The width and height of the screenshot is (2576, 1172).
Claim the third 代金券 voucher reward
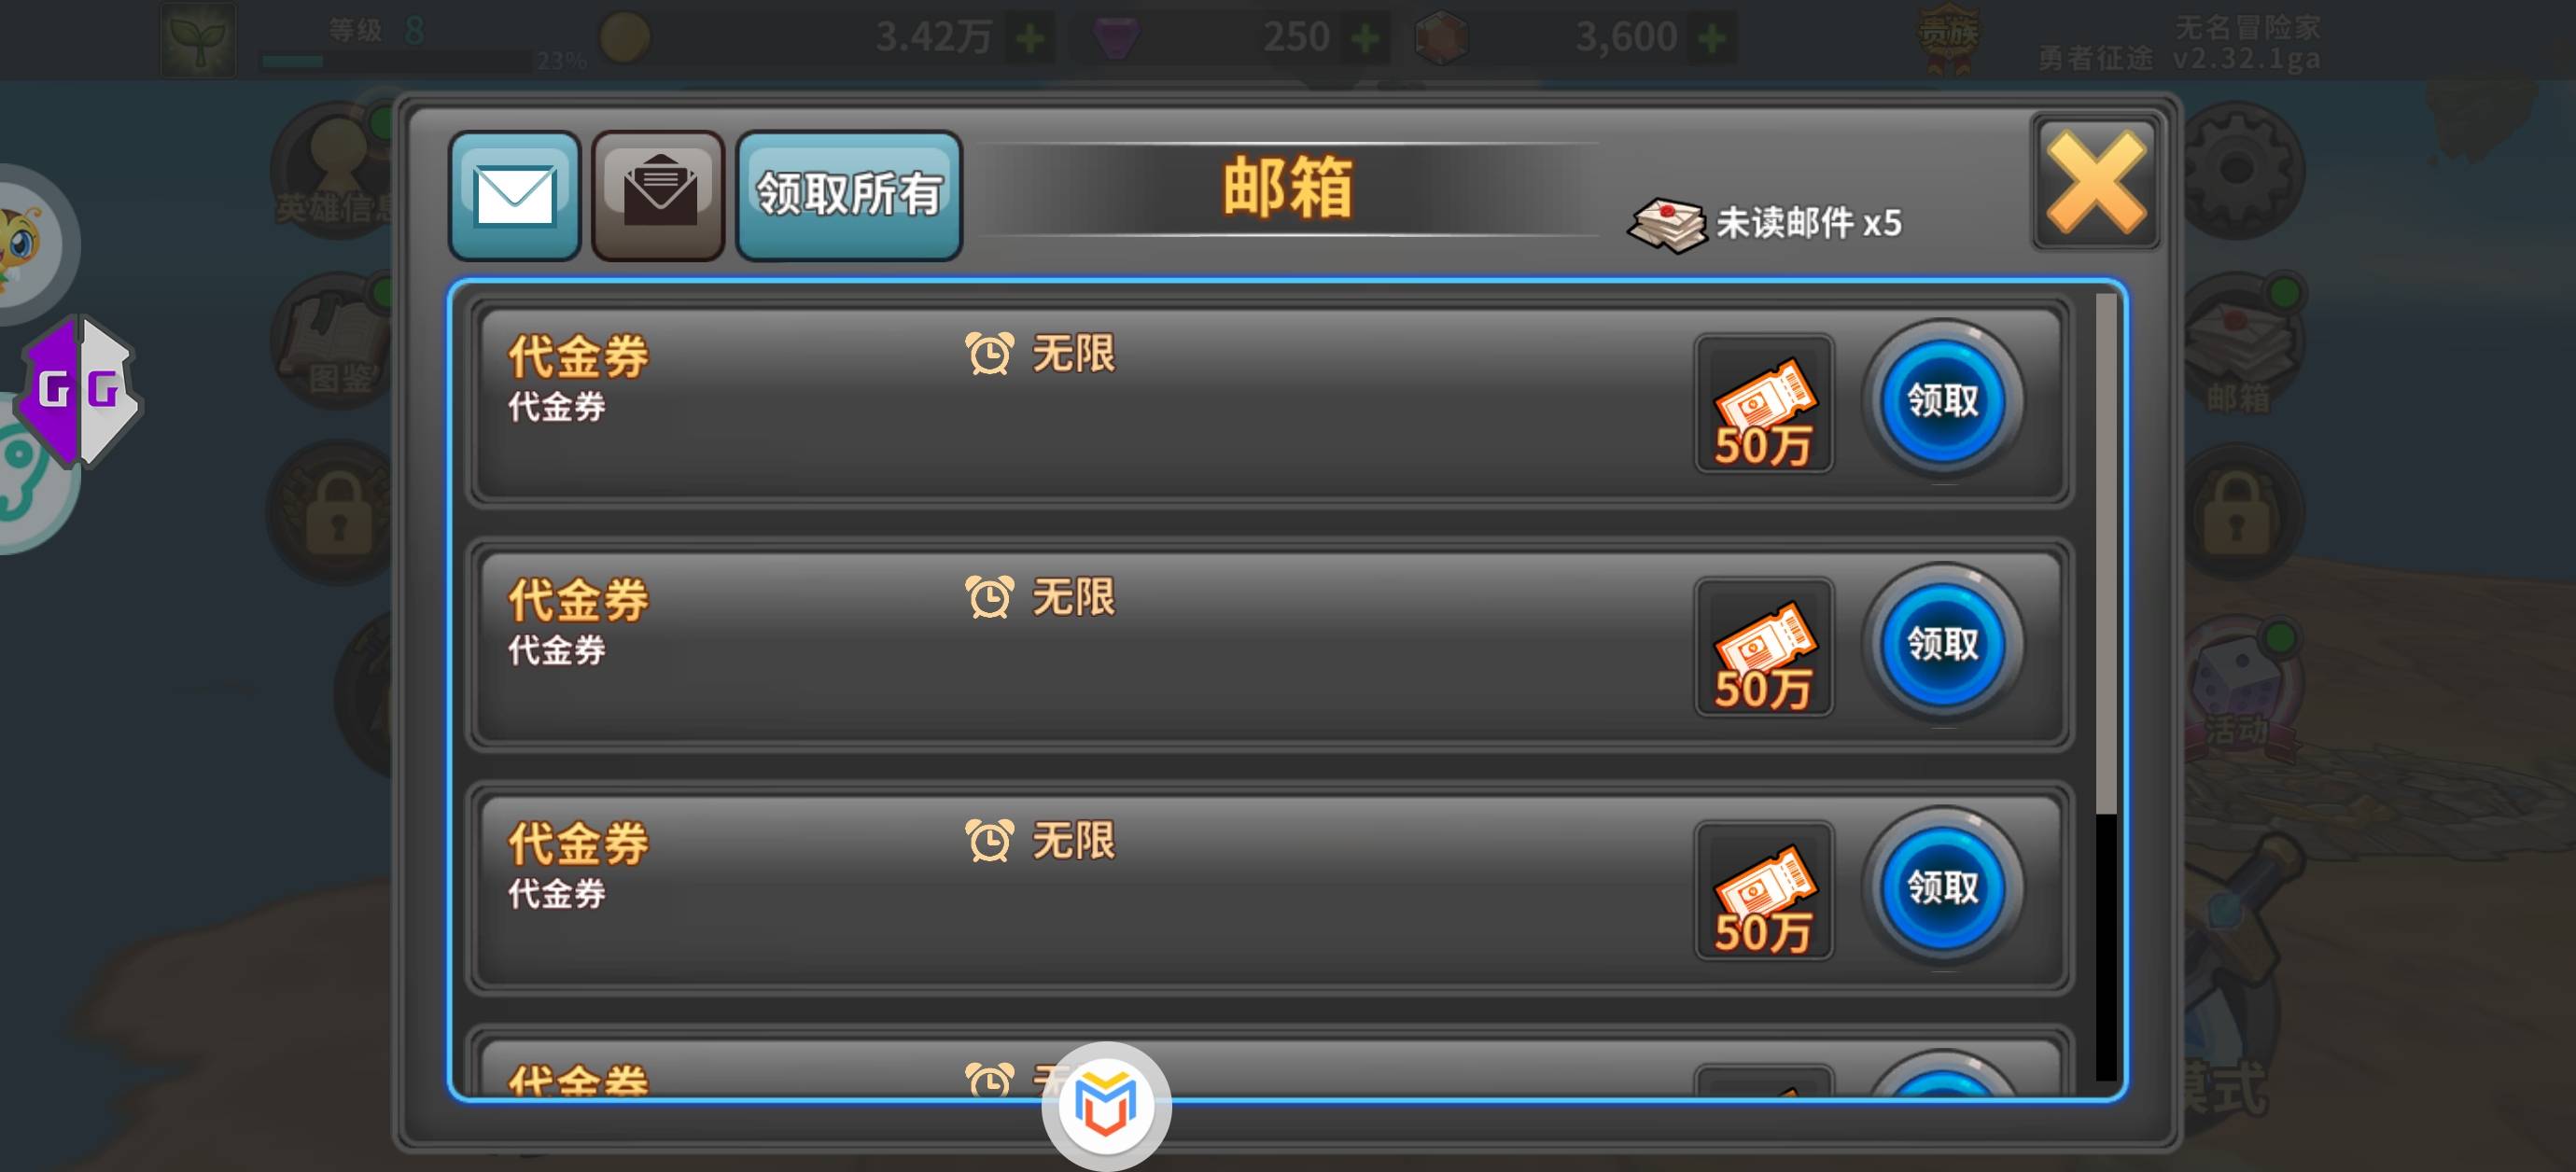click(1942, 887)
